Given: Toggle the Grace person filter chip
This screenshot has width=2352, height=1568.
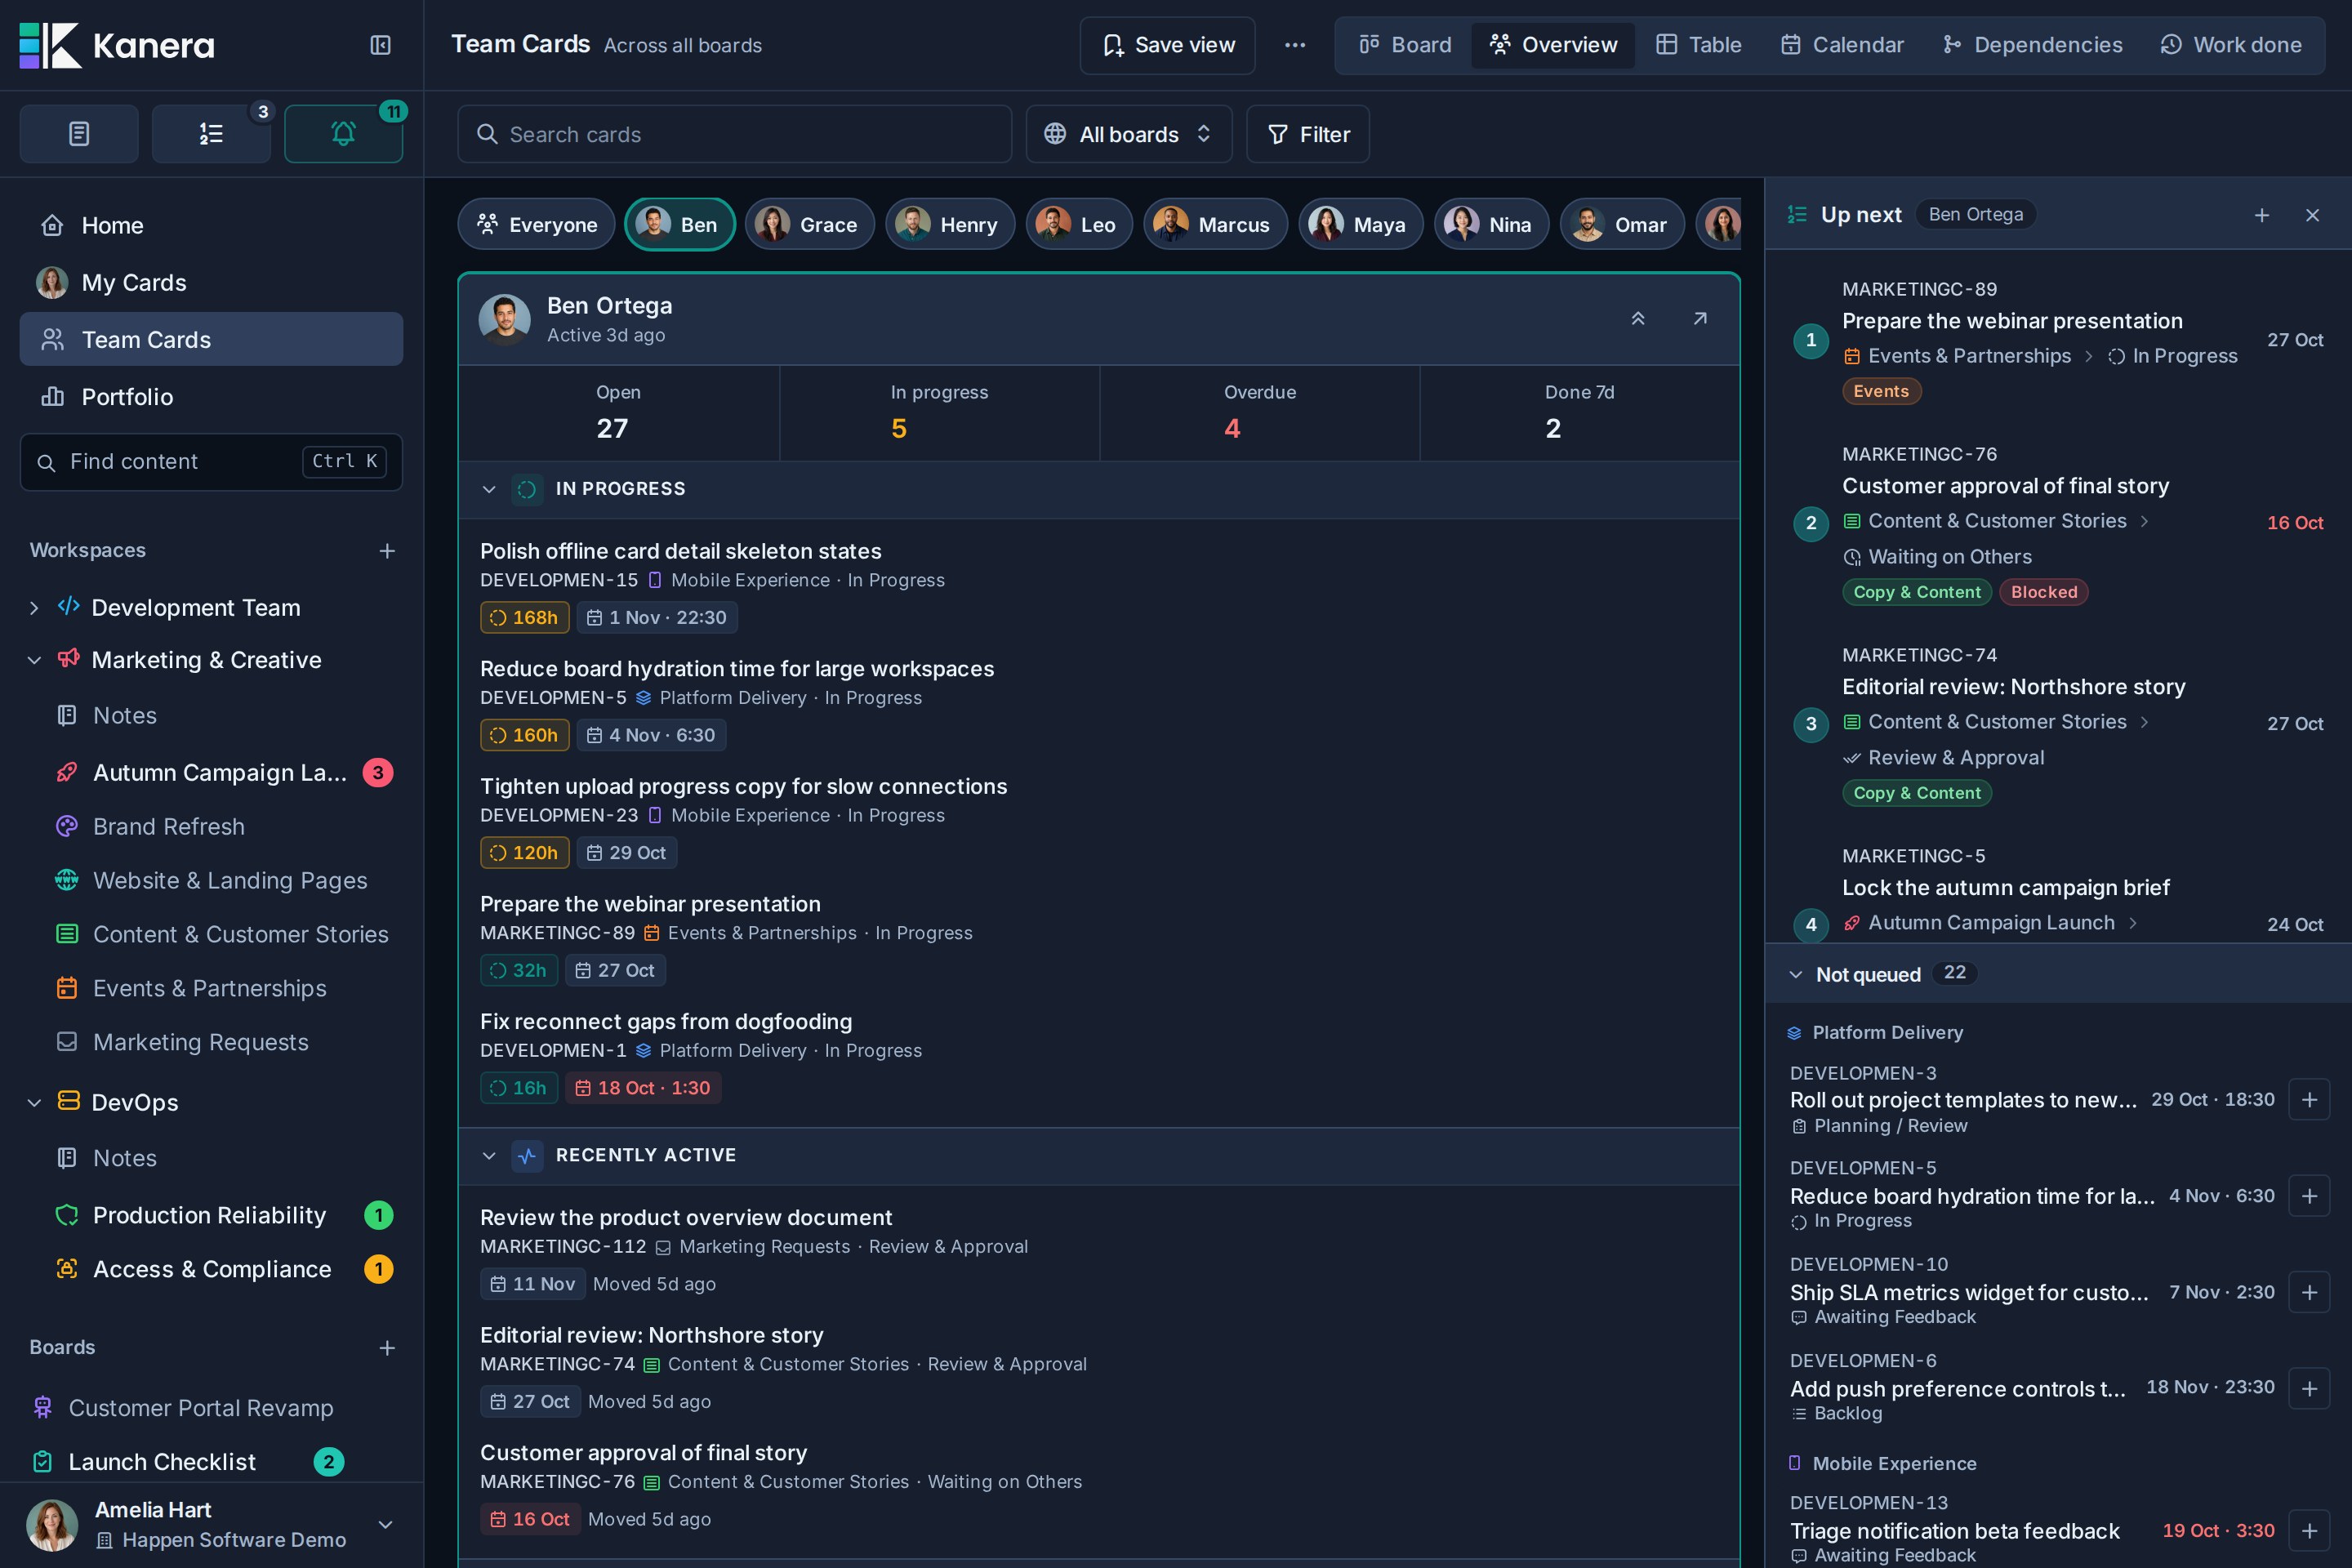Looking at the screenshot, I should point(809,224).
